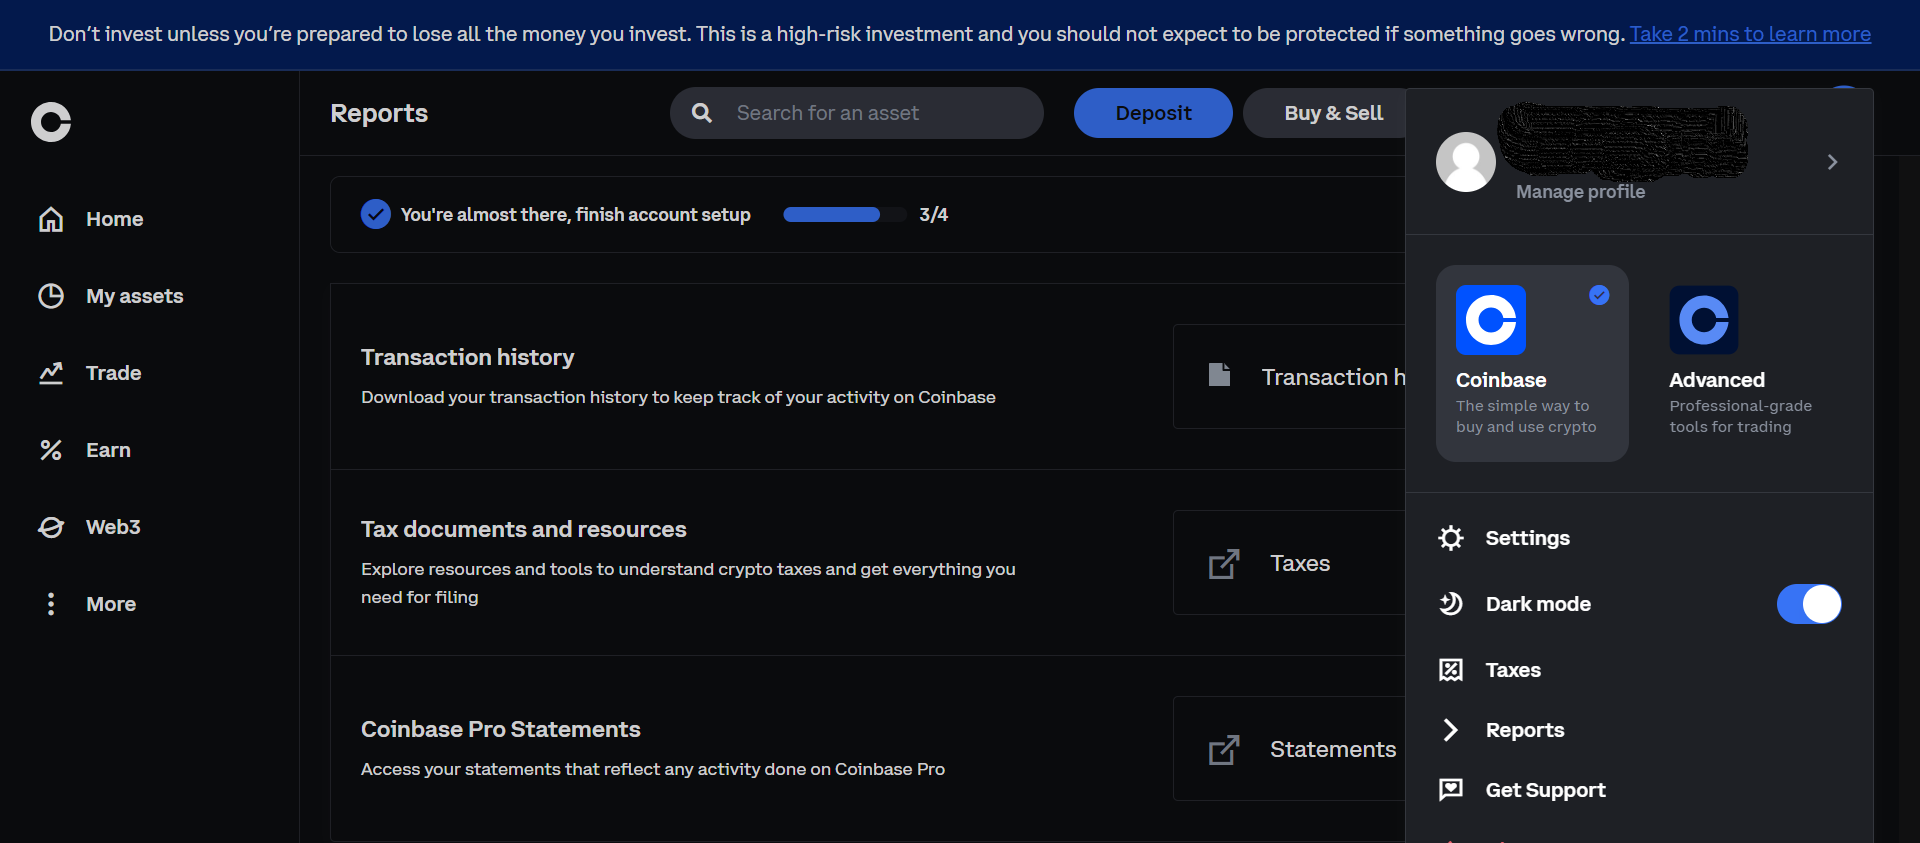Click the Get Support chat icon
The width and height of the screenshot is (1920, 843).
click(1451, 790)
